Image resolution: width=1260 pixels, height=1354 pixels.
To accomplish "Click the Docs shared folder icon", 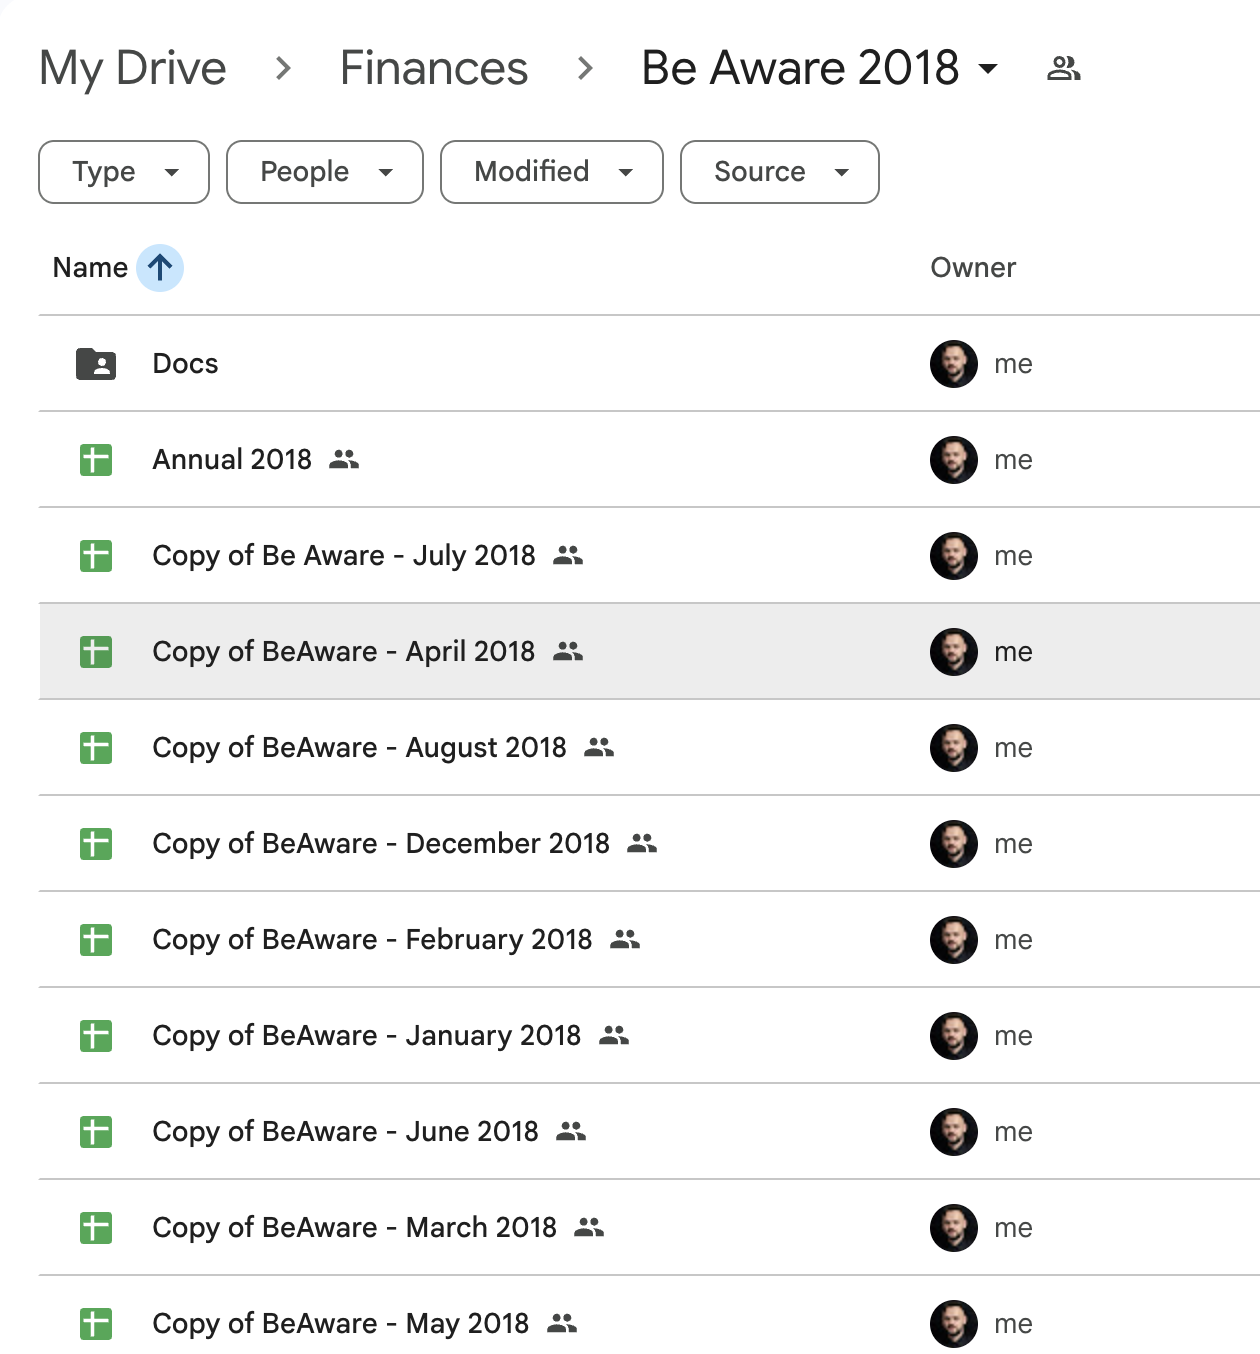I will coord(96,364).
